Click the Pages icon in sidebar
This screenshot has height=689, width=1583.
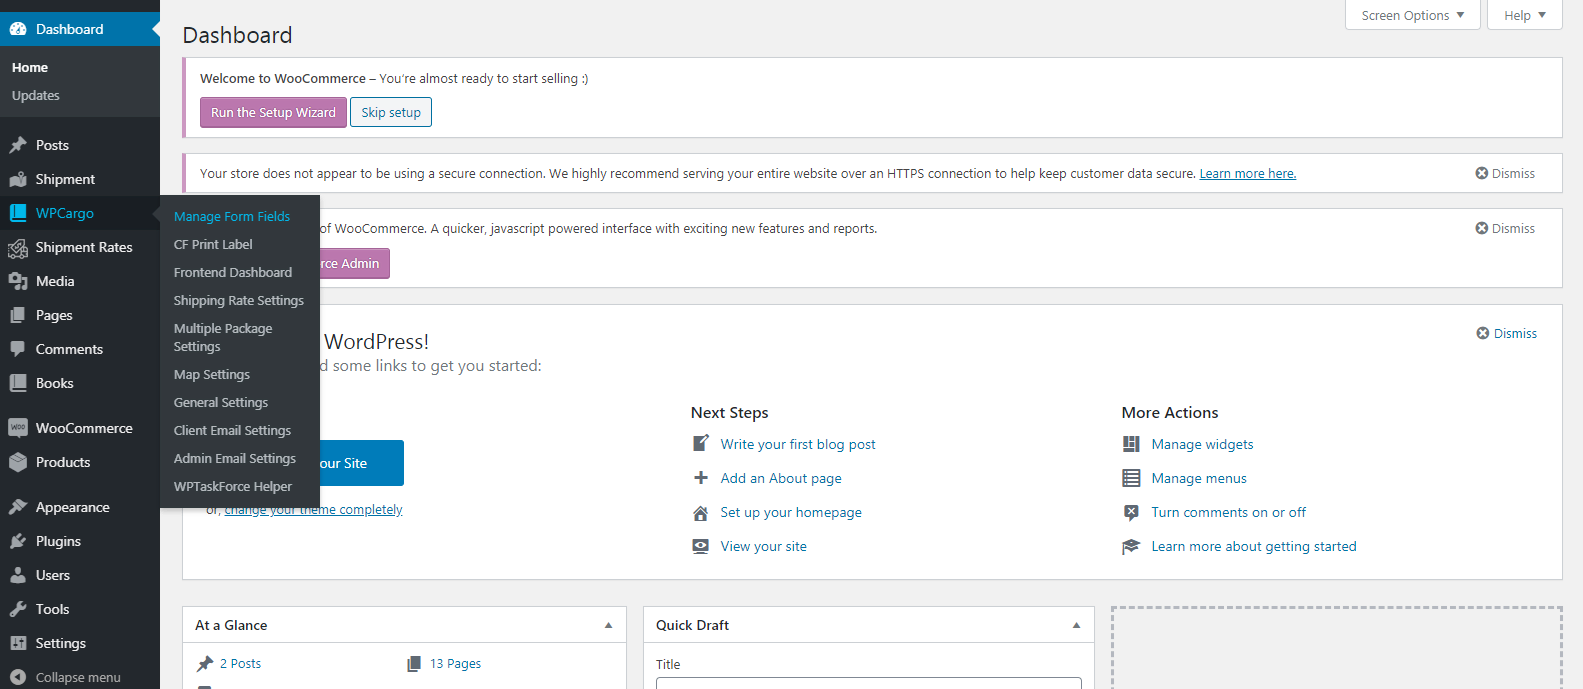coord(18,315)
